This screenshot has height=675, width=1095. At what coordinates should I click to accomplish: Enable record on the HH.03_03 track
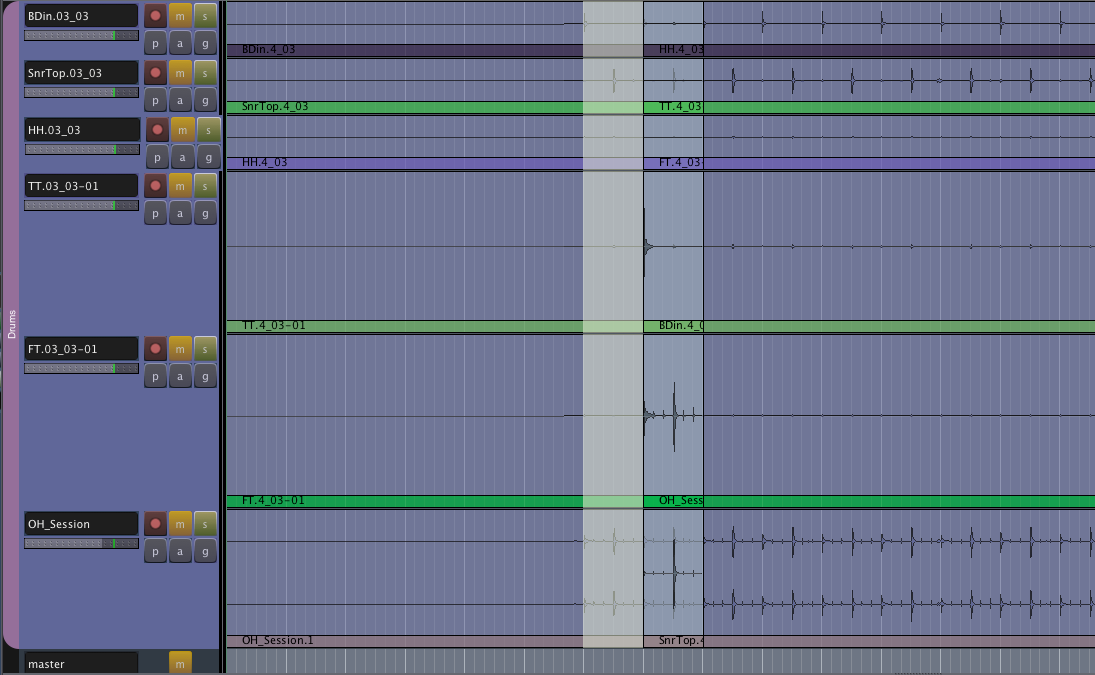[157, 129]
